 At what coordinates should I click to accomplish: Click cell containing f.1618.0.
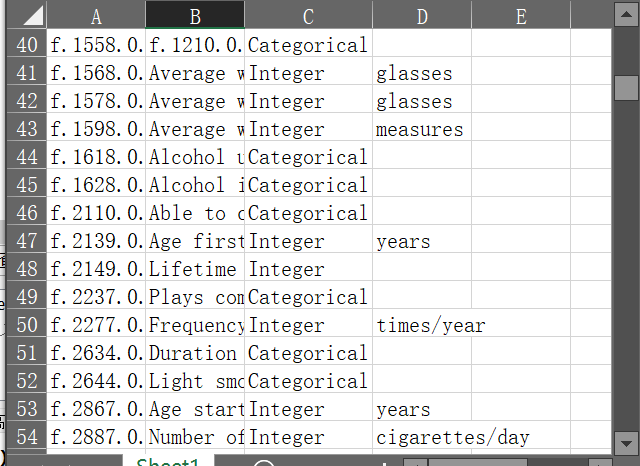click(x=96, y=157)
